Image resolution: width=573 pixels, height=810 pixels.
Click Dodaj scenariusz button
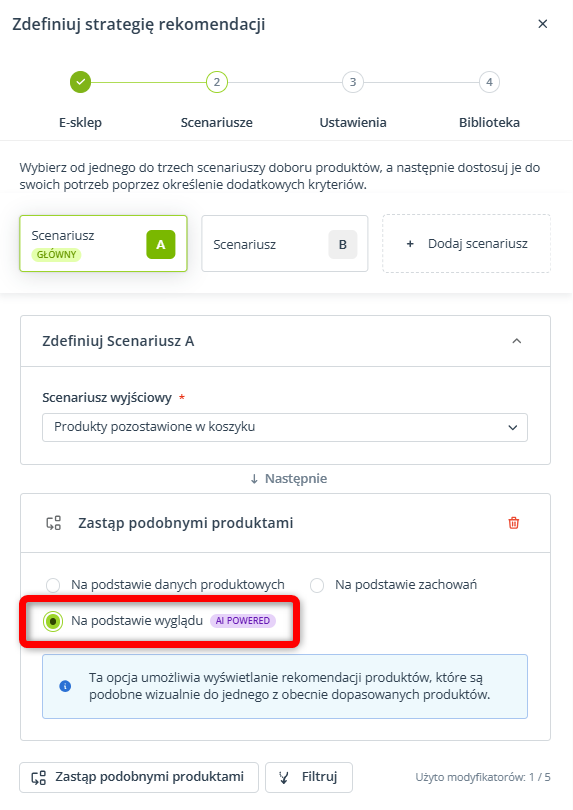tap(467, 244)
